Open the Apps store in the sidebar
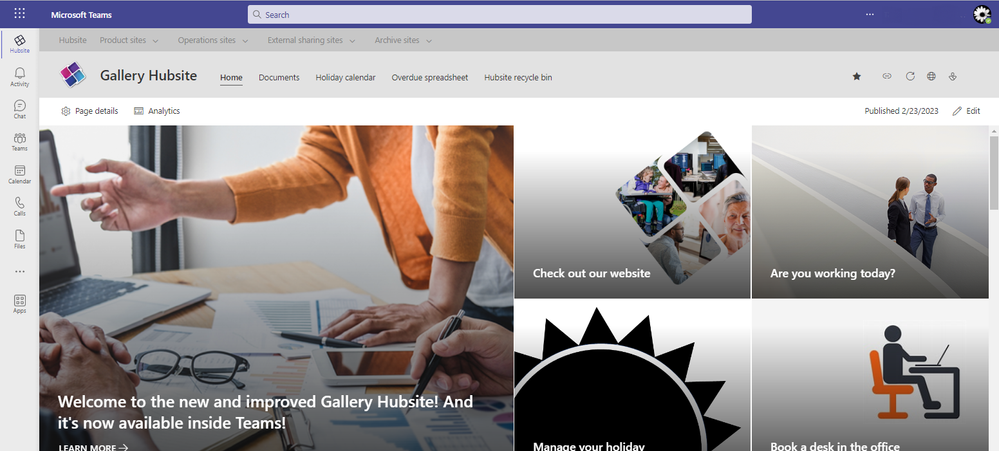 (x=20, y=304)
